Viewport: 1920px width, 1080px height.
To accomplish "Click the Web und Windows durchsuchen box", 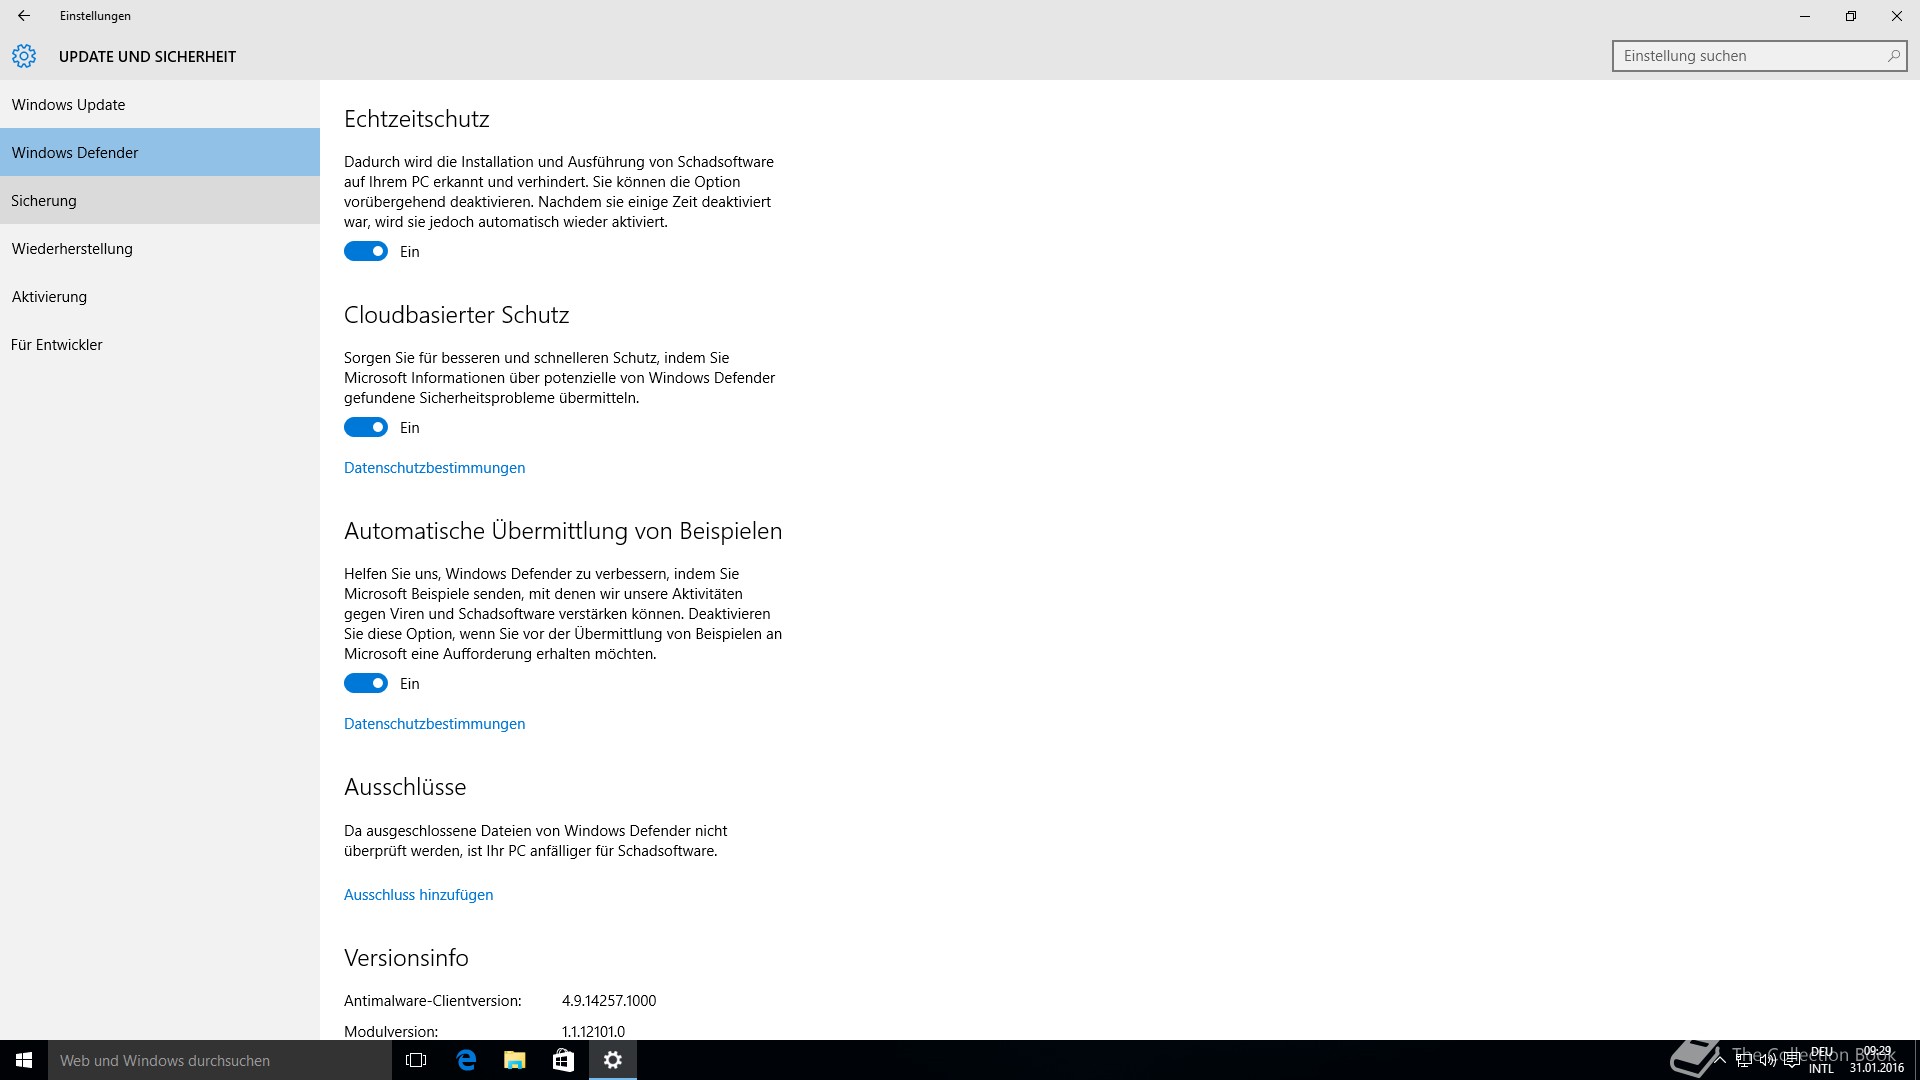I will (220, 1060).
